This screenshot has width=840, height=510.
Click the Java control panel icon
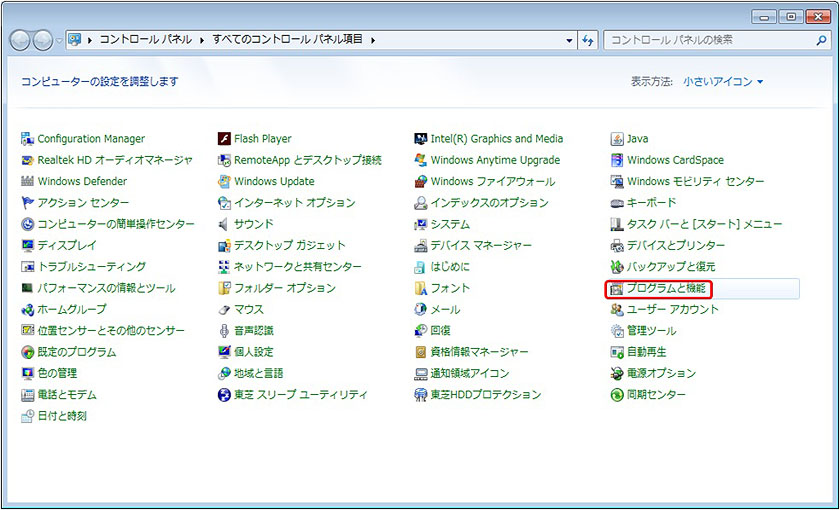point(617,139)
